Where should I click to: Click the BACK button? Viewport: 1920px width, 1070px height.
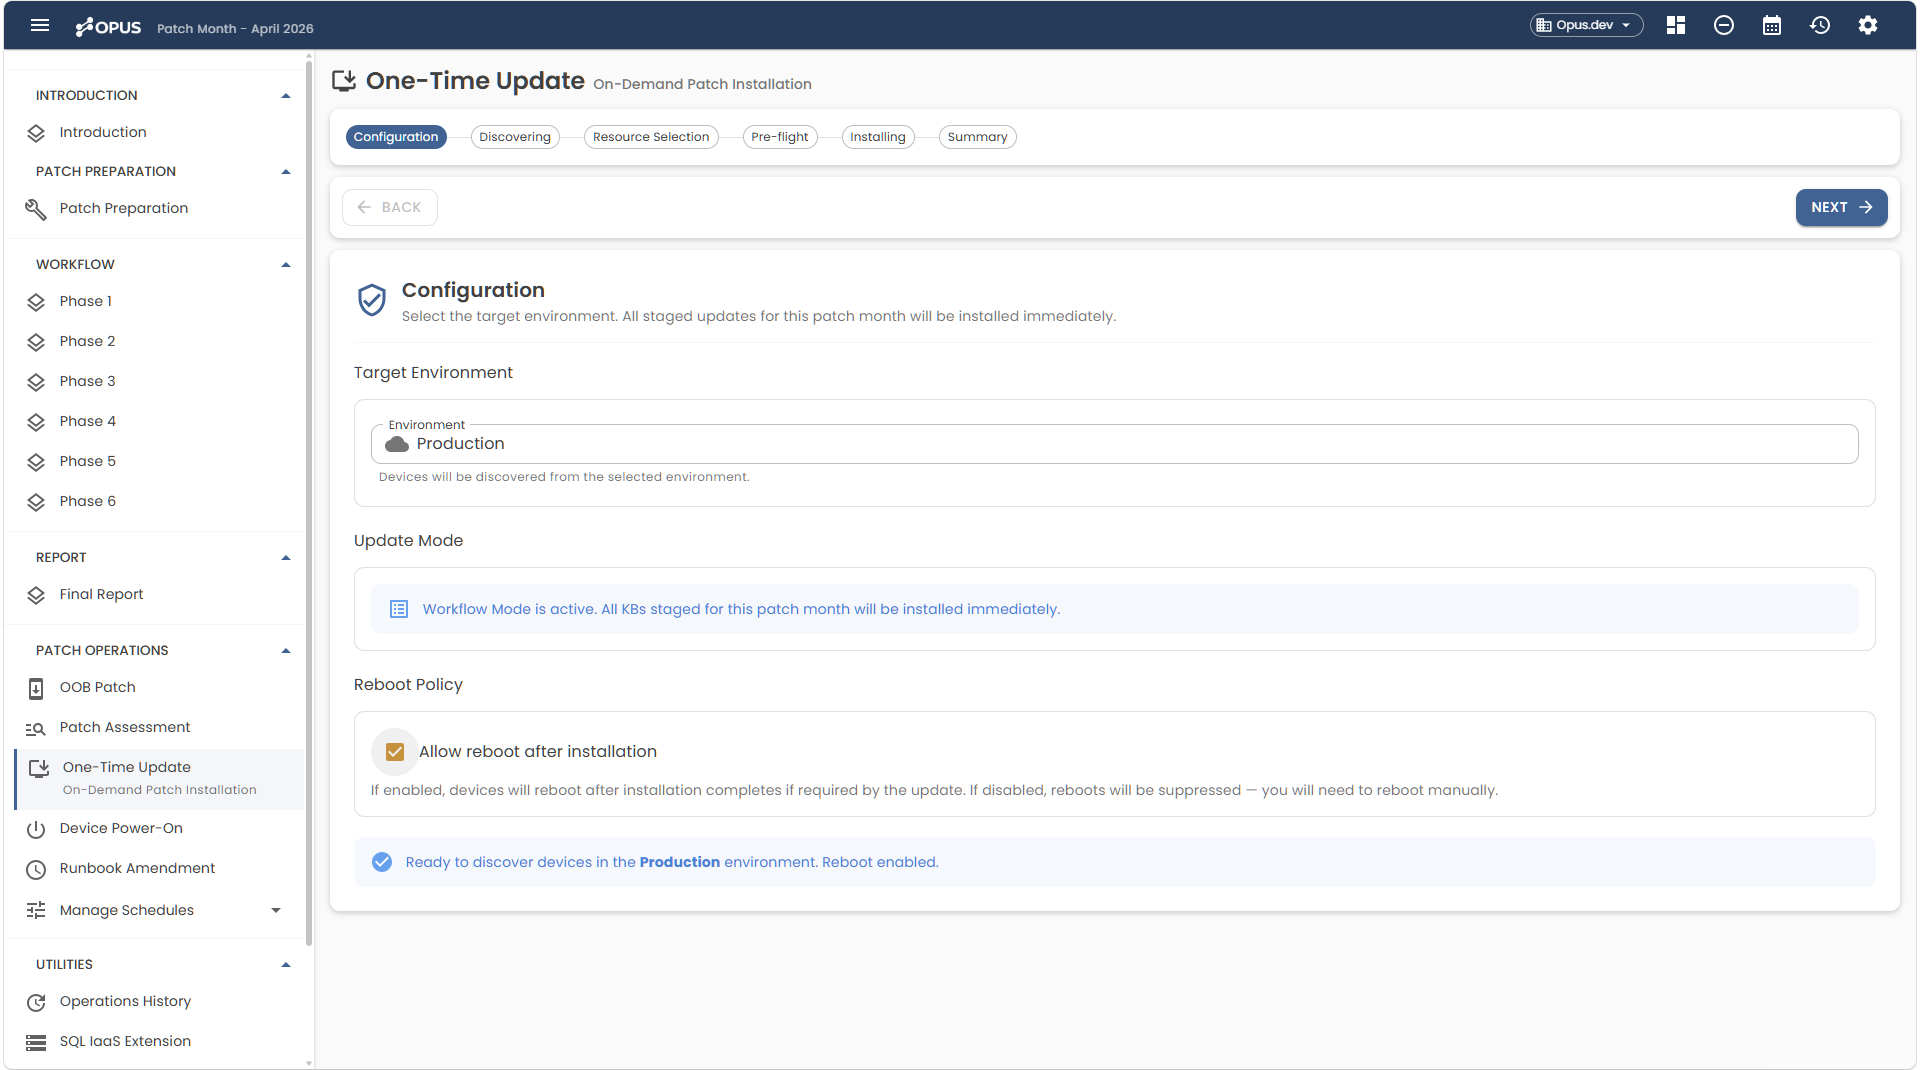[389, 208]
